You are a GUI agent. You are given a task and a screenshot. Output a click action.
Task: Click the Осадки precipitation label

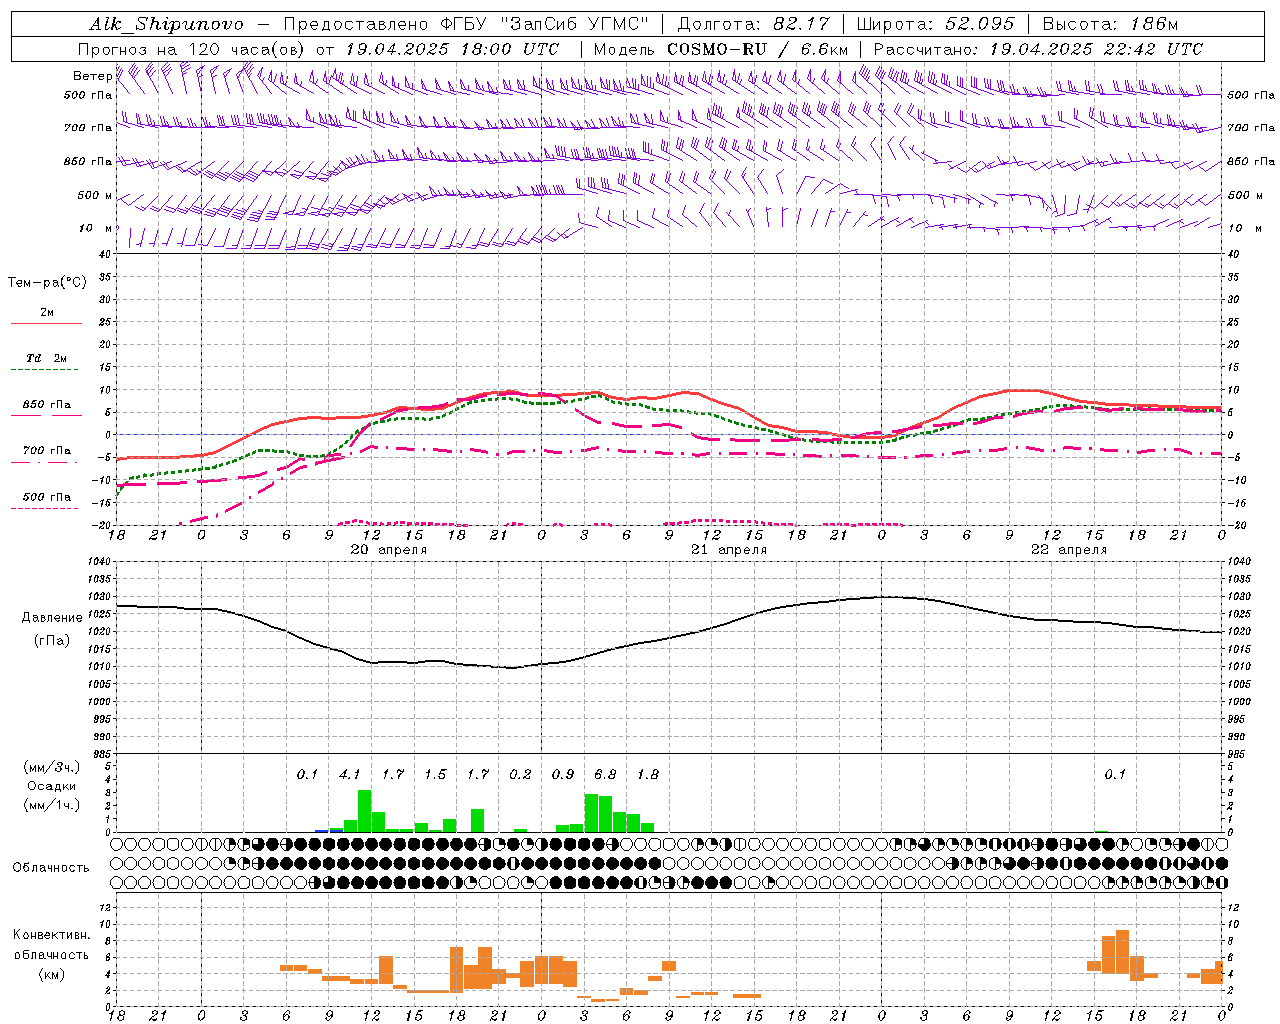click(51, 786)
